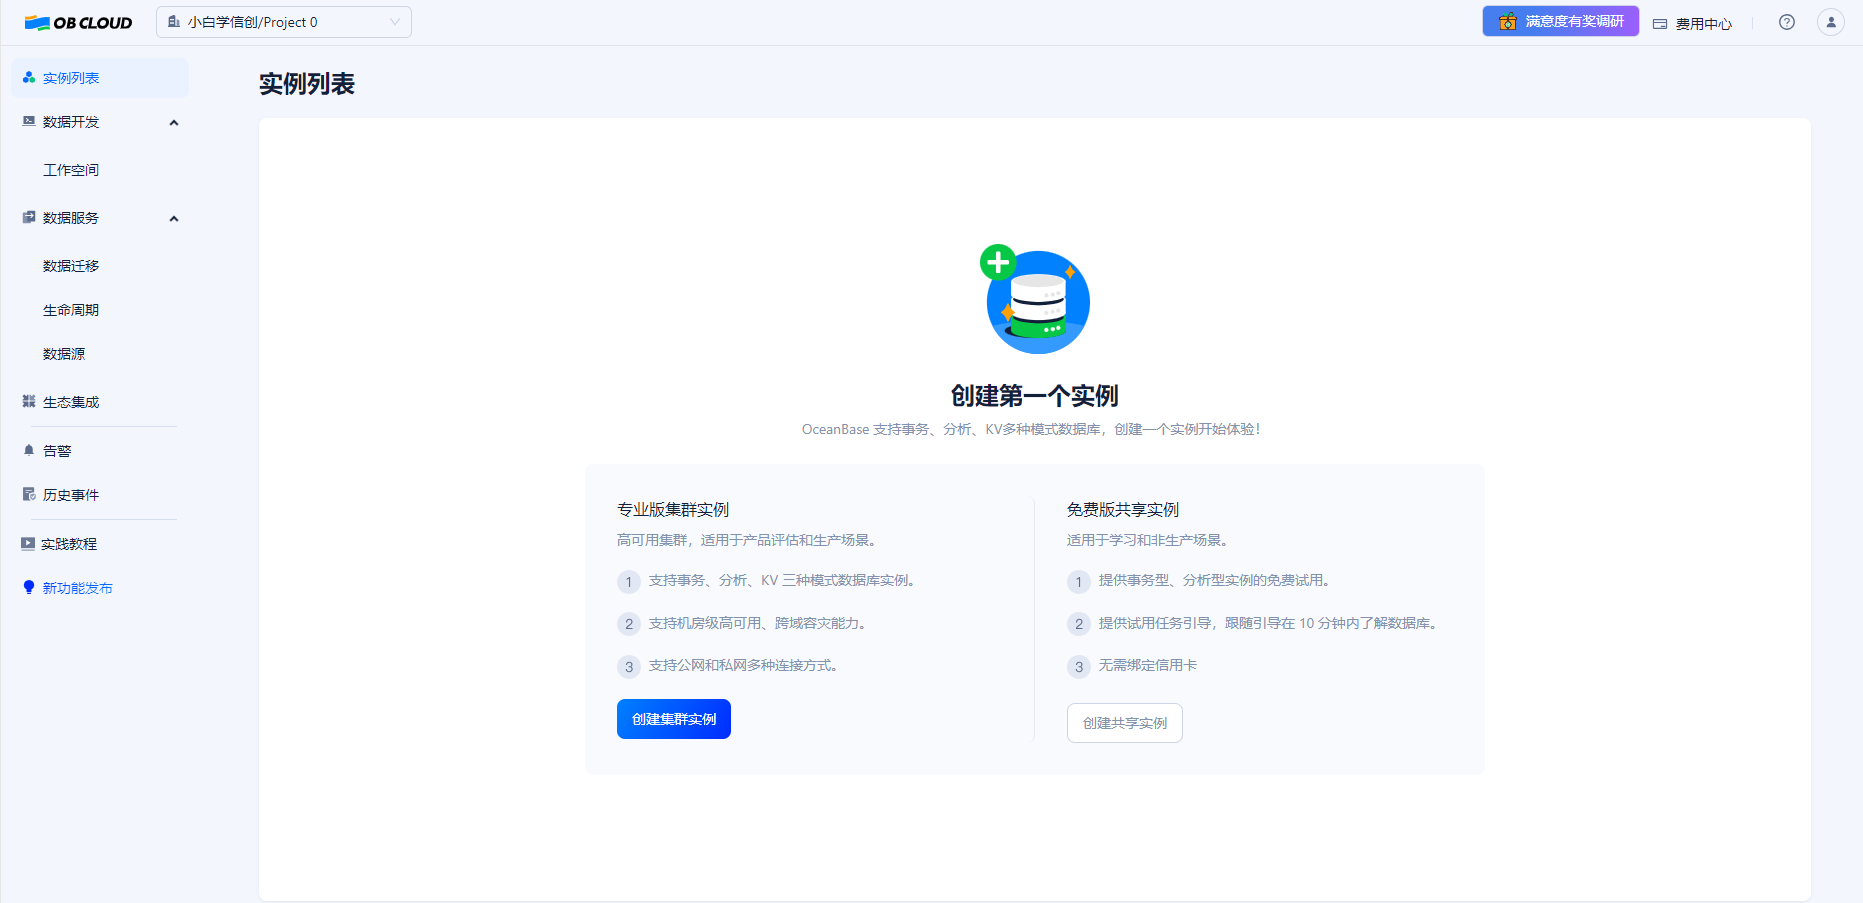Open the 小白学信创/Project 0 project dropdown
The width and height of the screenshot is (1863, 903).
[284, 22]
